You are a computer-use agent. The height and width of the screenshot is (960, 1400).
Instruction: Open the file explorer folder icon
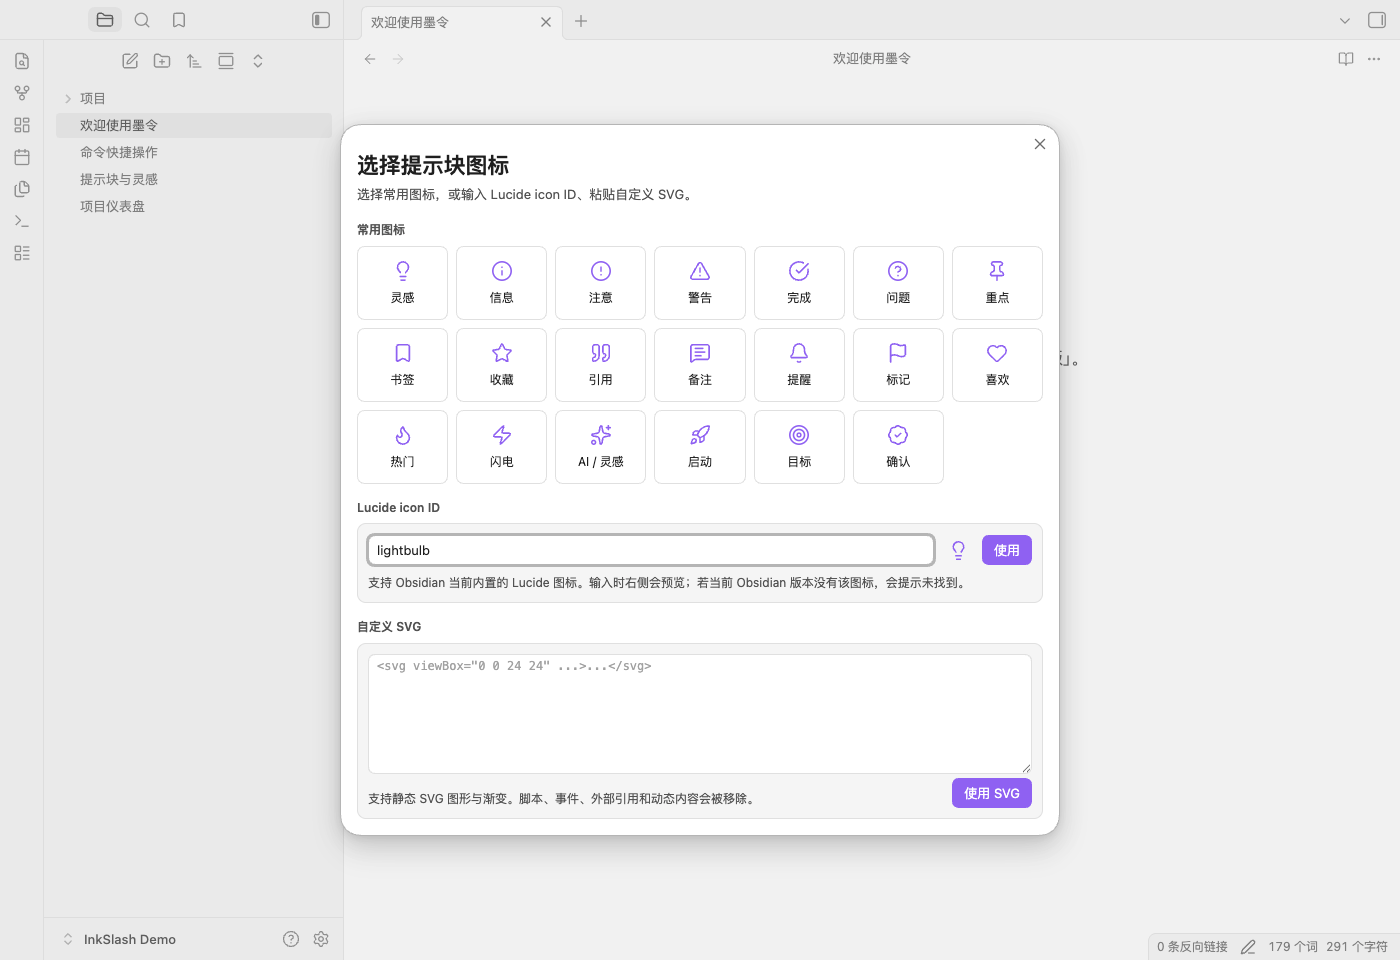click(x=105, y=20)
